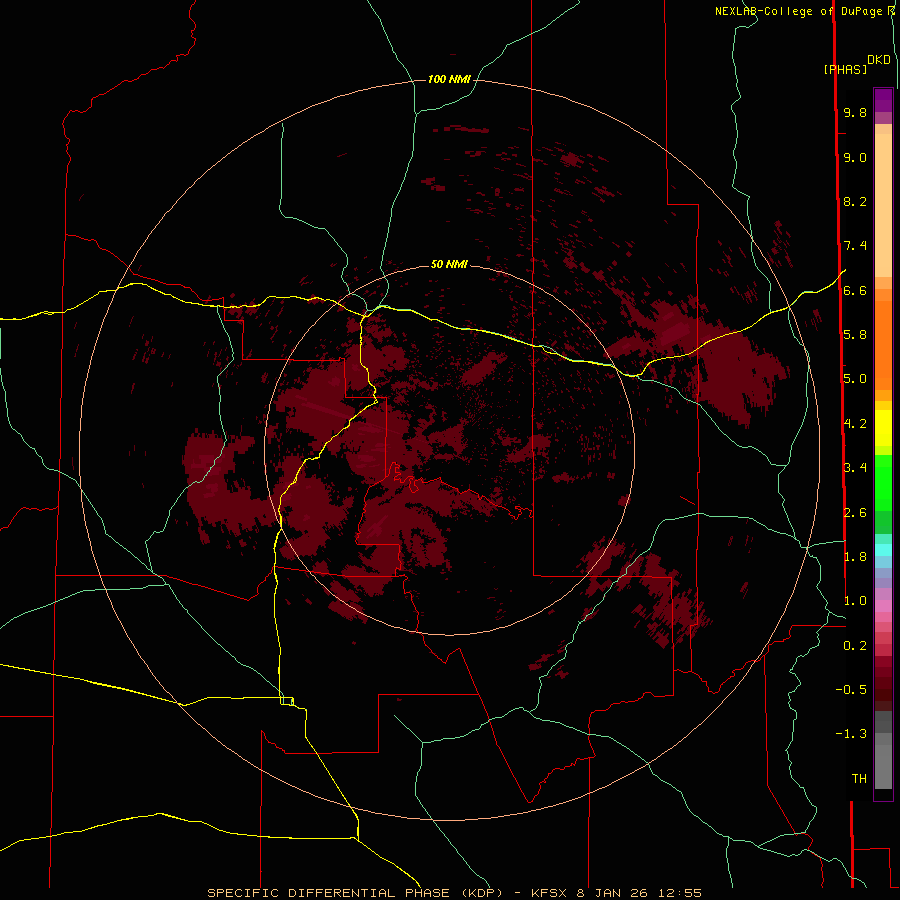
Task: Click the -1.3 legend value
Action: pos(851,734)
